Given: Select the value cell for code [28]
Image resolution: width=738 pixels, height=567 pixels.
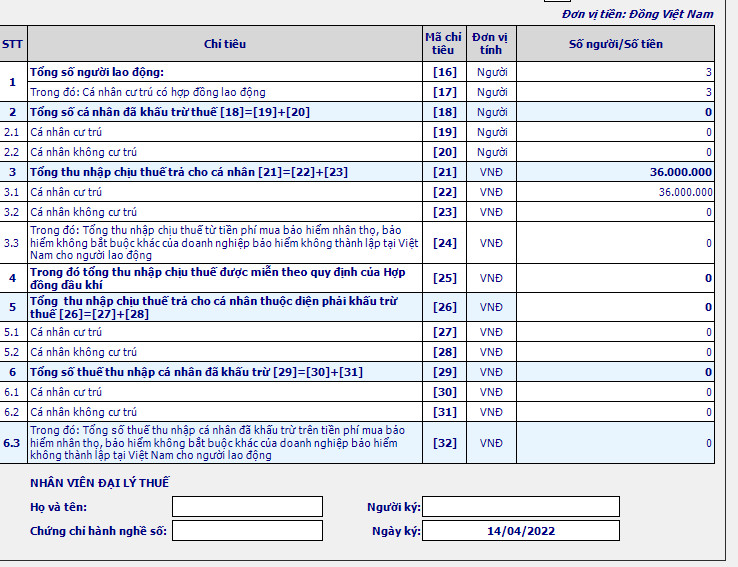Looking at the screenshot, I should 615,352.
